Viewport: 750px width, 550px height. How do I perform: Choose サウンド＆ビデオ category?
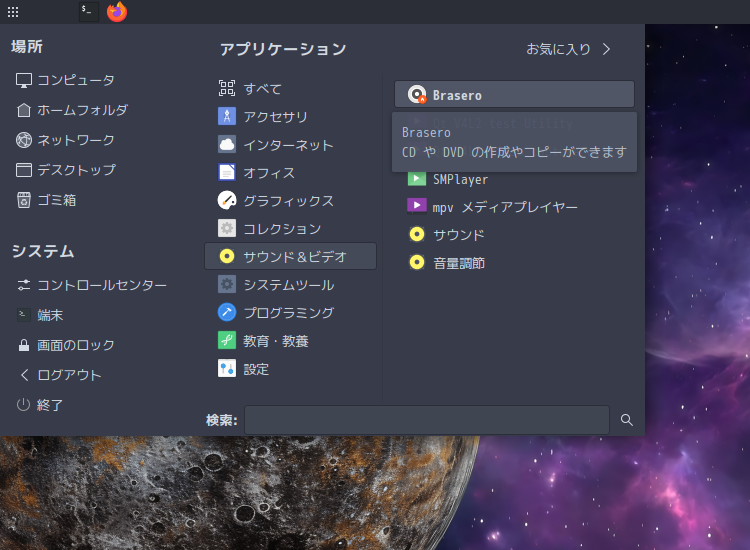pos(290,256)
